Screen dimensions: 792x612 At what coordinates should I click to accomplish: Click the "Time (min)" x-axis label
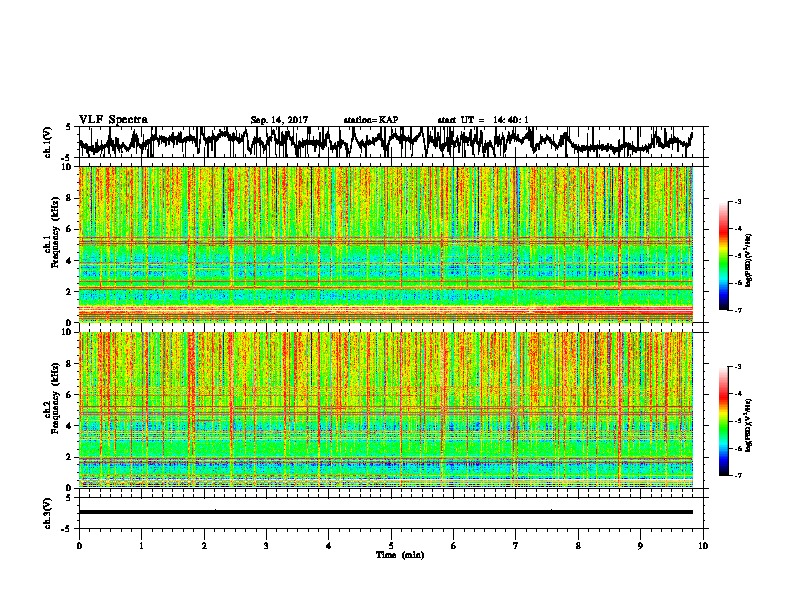coord(400,555)
